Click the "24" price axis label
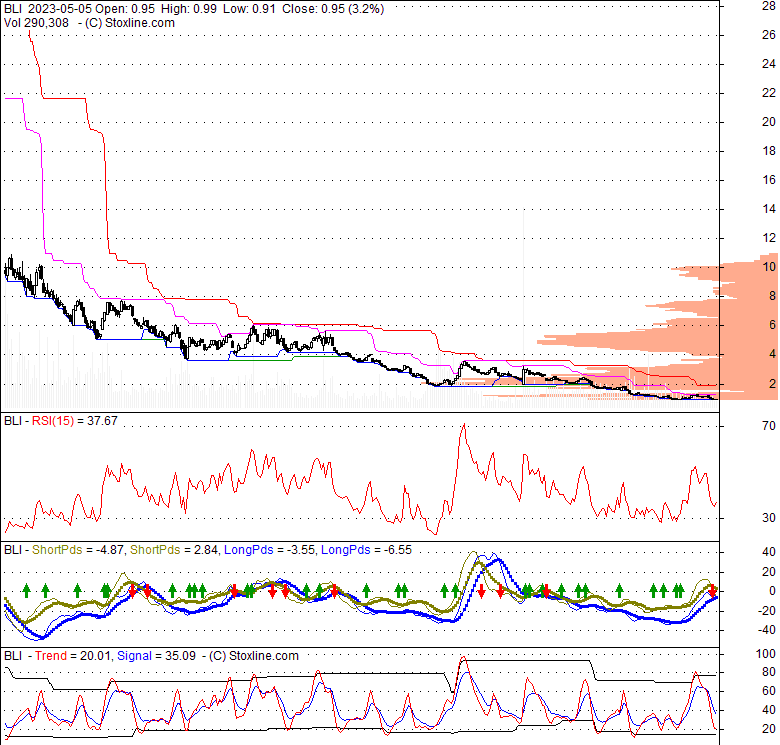 click(769, 64)
